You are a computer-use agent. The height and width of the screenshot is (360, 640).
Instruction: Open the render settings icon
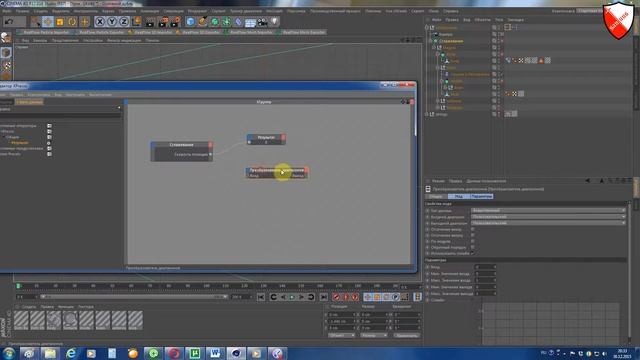click(x=176, y=21)
